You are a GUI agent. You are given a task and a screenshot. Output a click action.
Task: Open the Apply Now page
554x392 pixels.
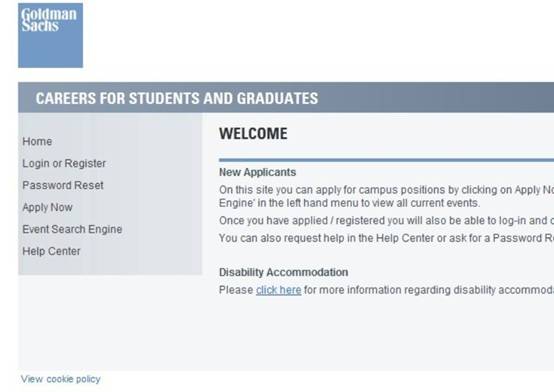pyautogui.click(x=47, y=207)
